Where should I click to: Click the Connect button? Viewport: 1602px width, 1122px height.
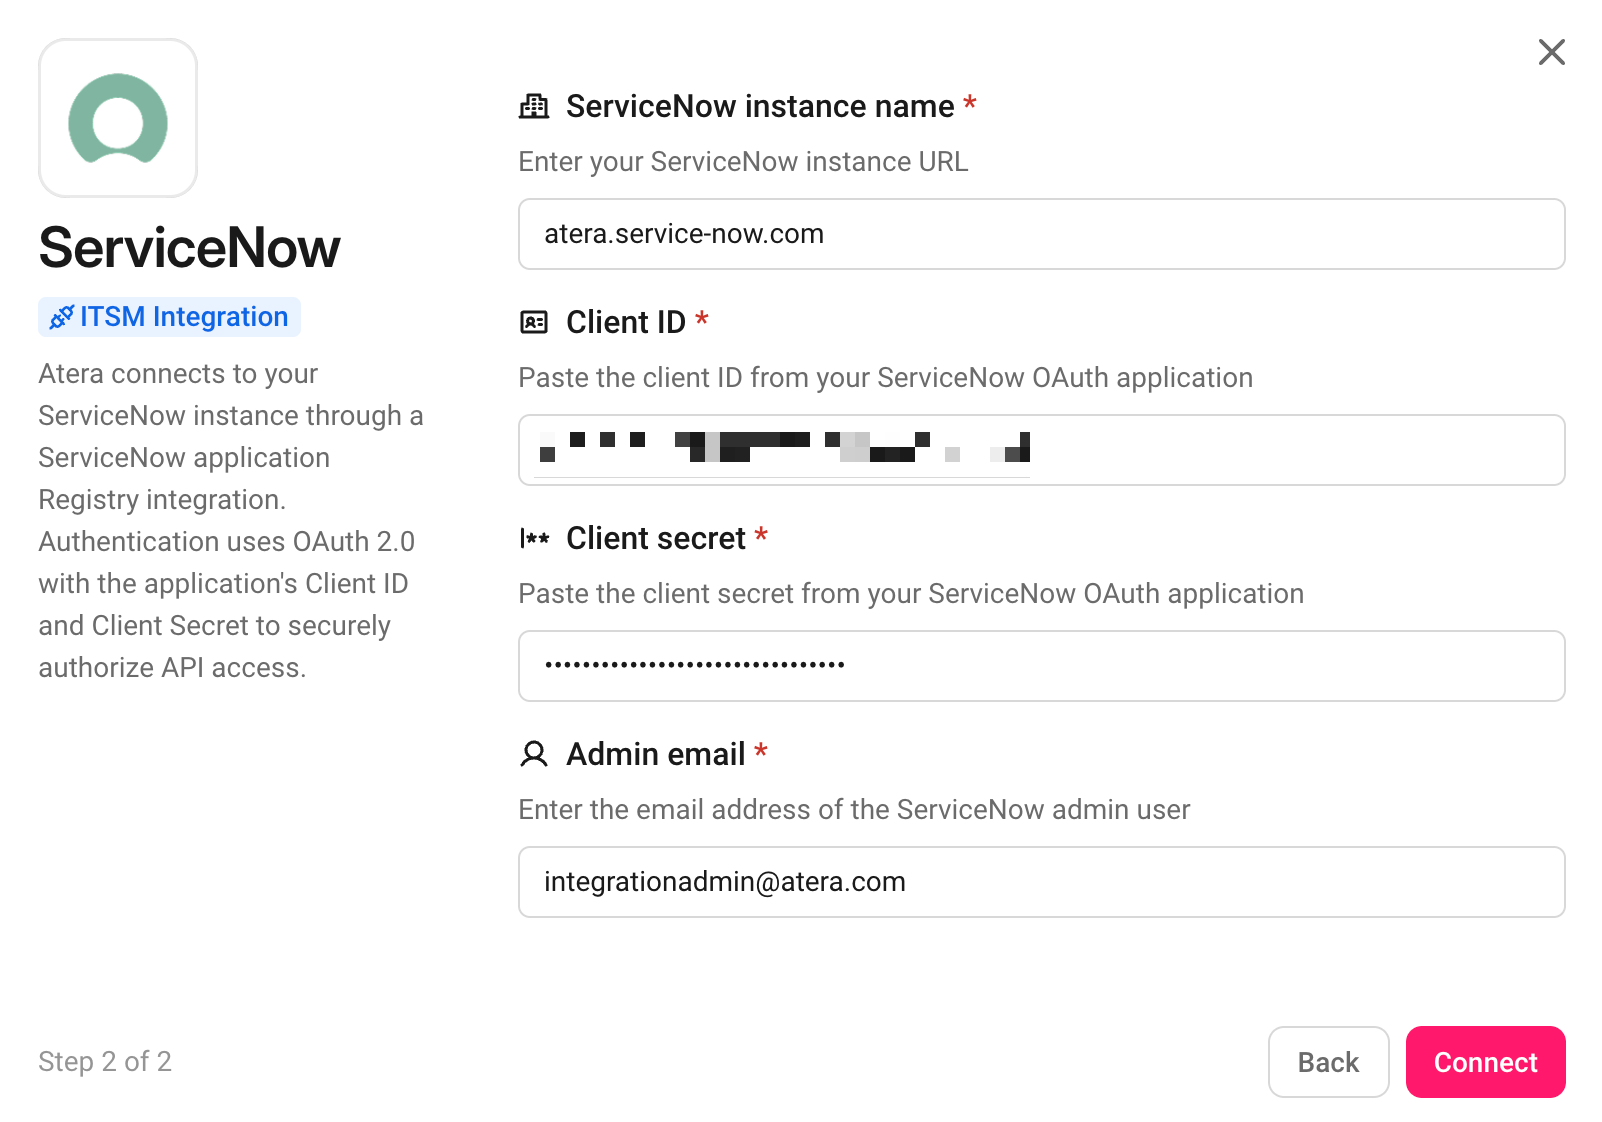(1485, 1062)
